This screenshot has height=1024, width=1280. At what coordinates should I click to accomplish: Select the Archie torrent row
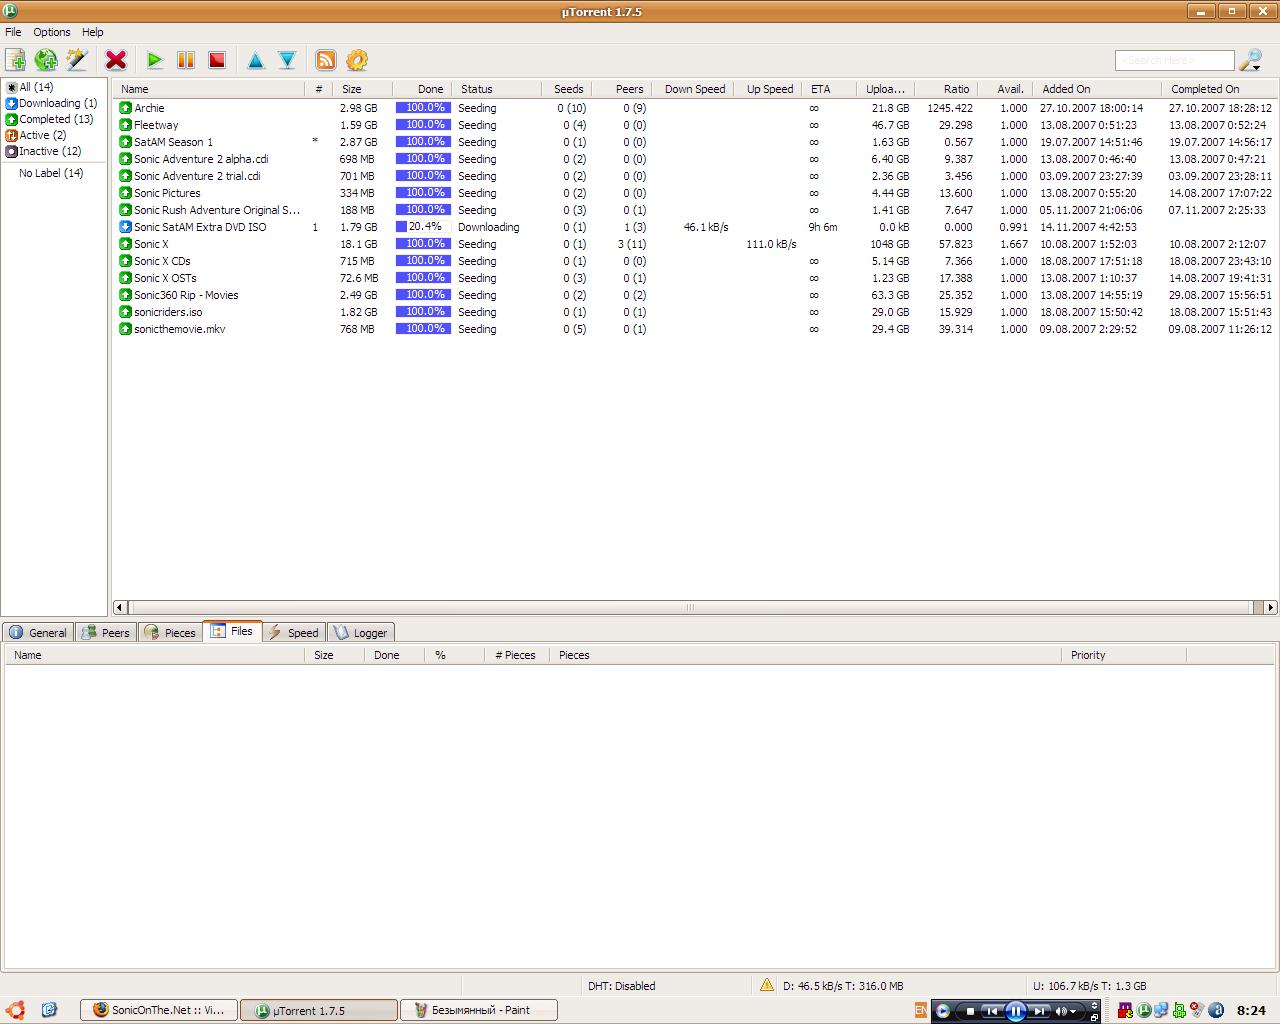(x=695, y=108)
